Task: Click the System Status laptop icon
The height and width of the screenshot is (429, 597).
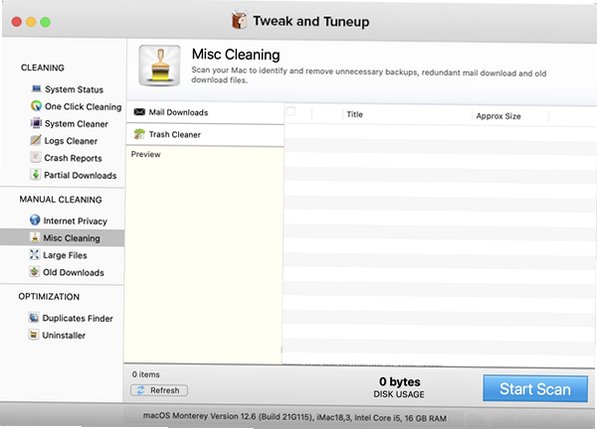Action: click(37, 89)
